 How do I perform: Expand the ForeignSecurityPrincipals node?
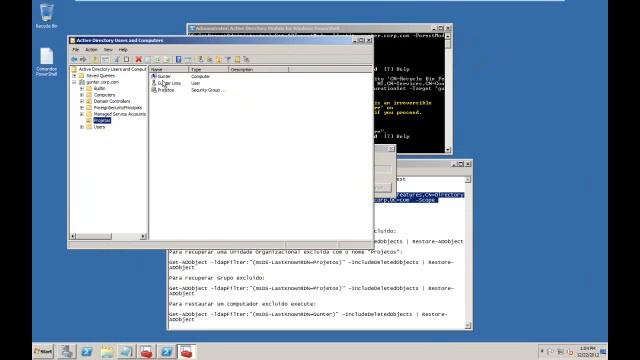[x=82, y=108]
